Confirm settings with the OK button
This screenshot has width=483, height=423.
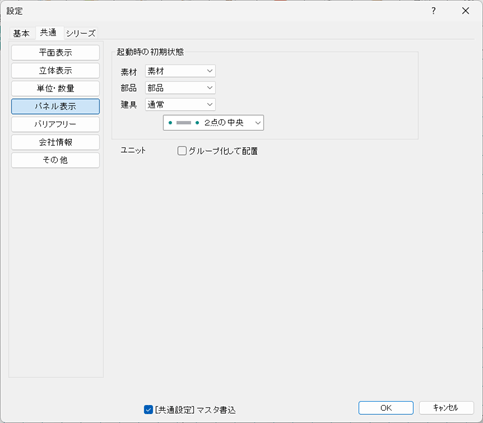point(386,408)
